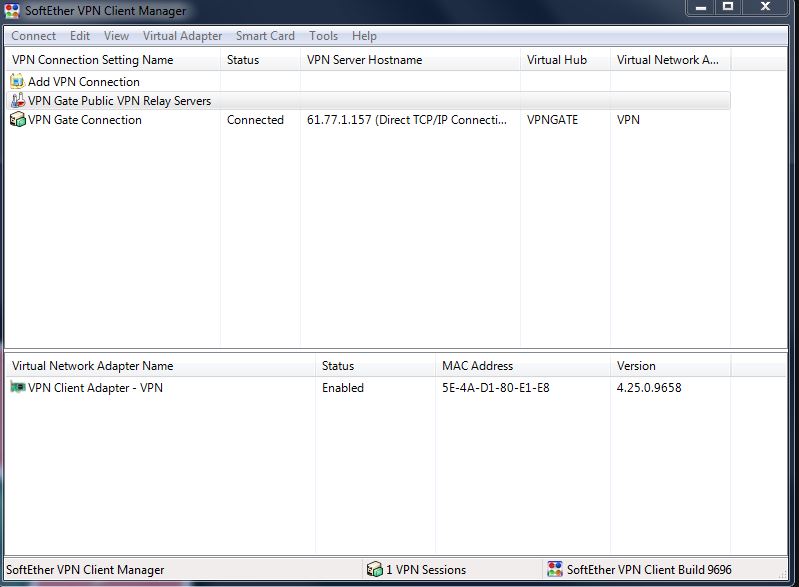
Task: Open the Edit menu
Action: click(80, 36)
